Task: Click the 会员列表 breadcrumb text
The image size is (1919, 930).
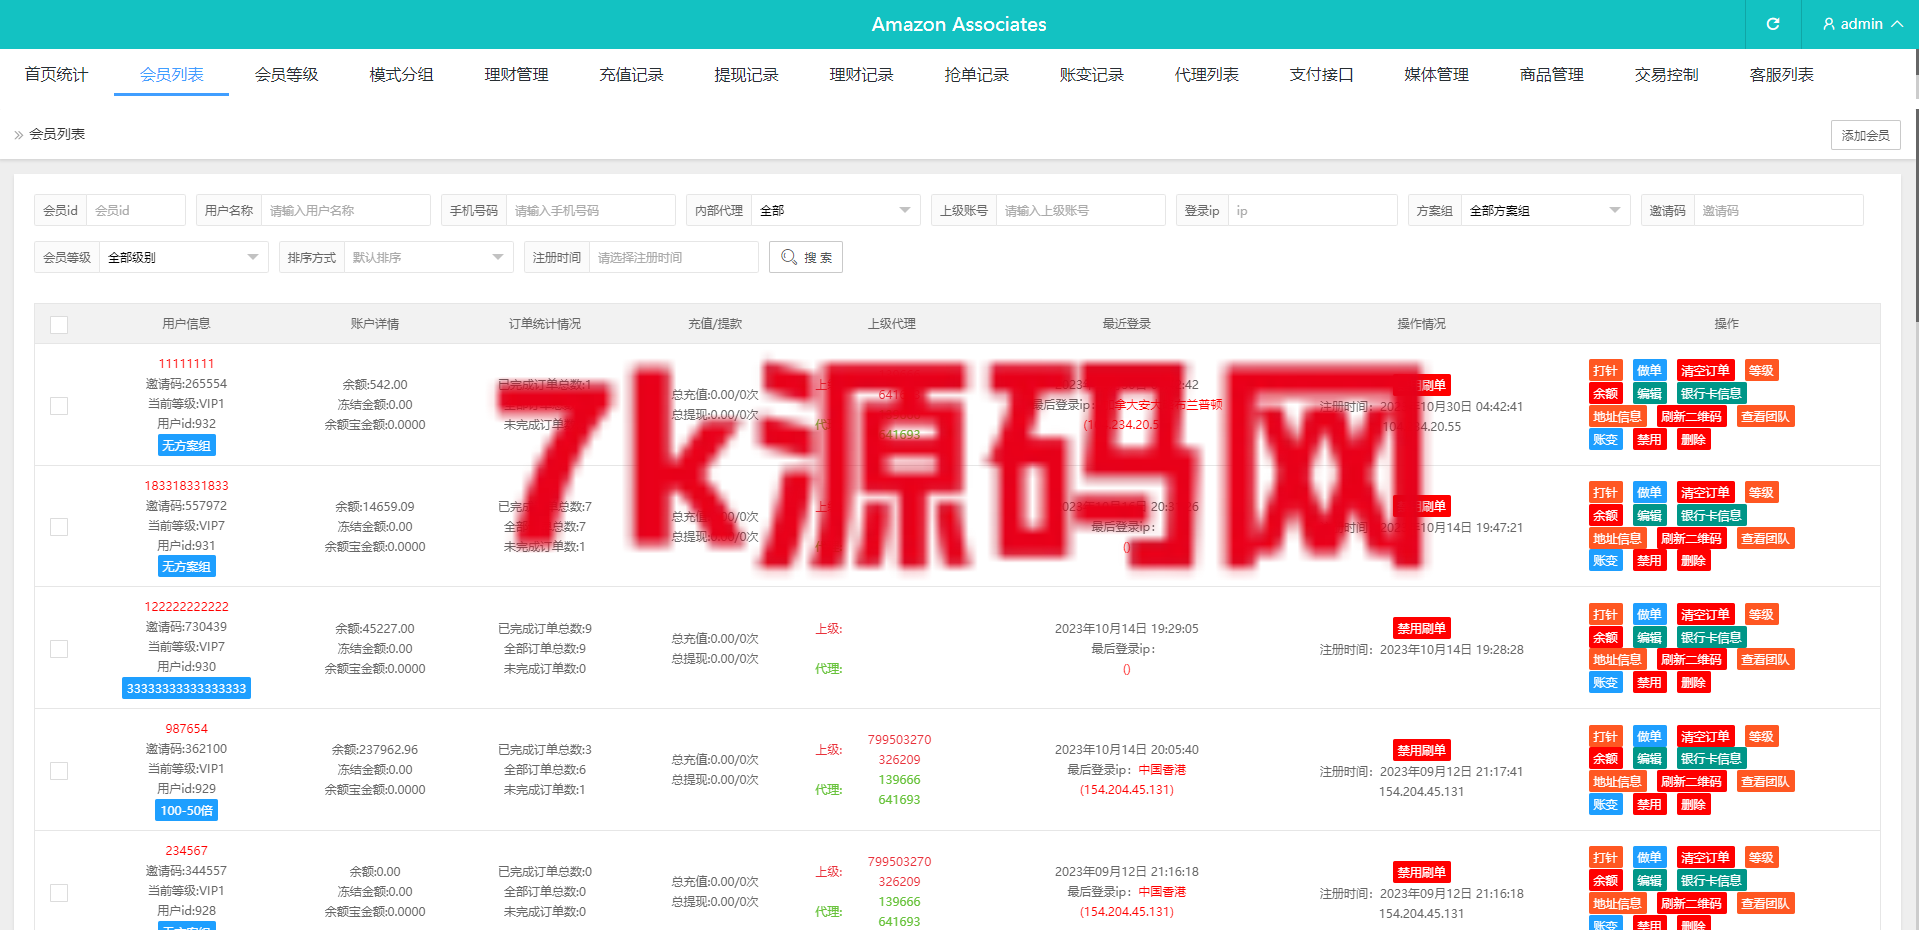Action: pos(57,134)
